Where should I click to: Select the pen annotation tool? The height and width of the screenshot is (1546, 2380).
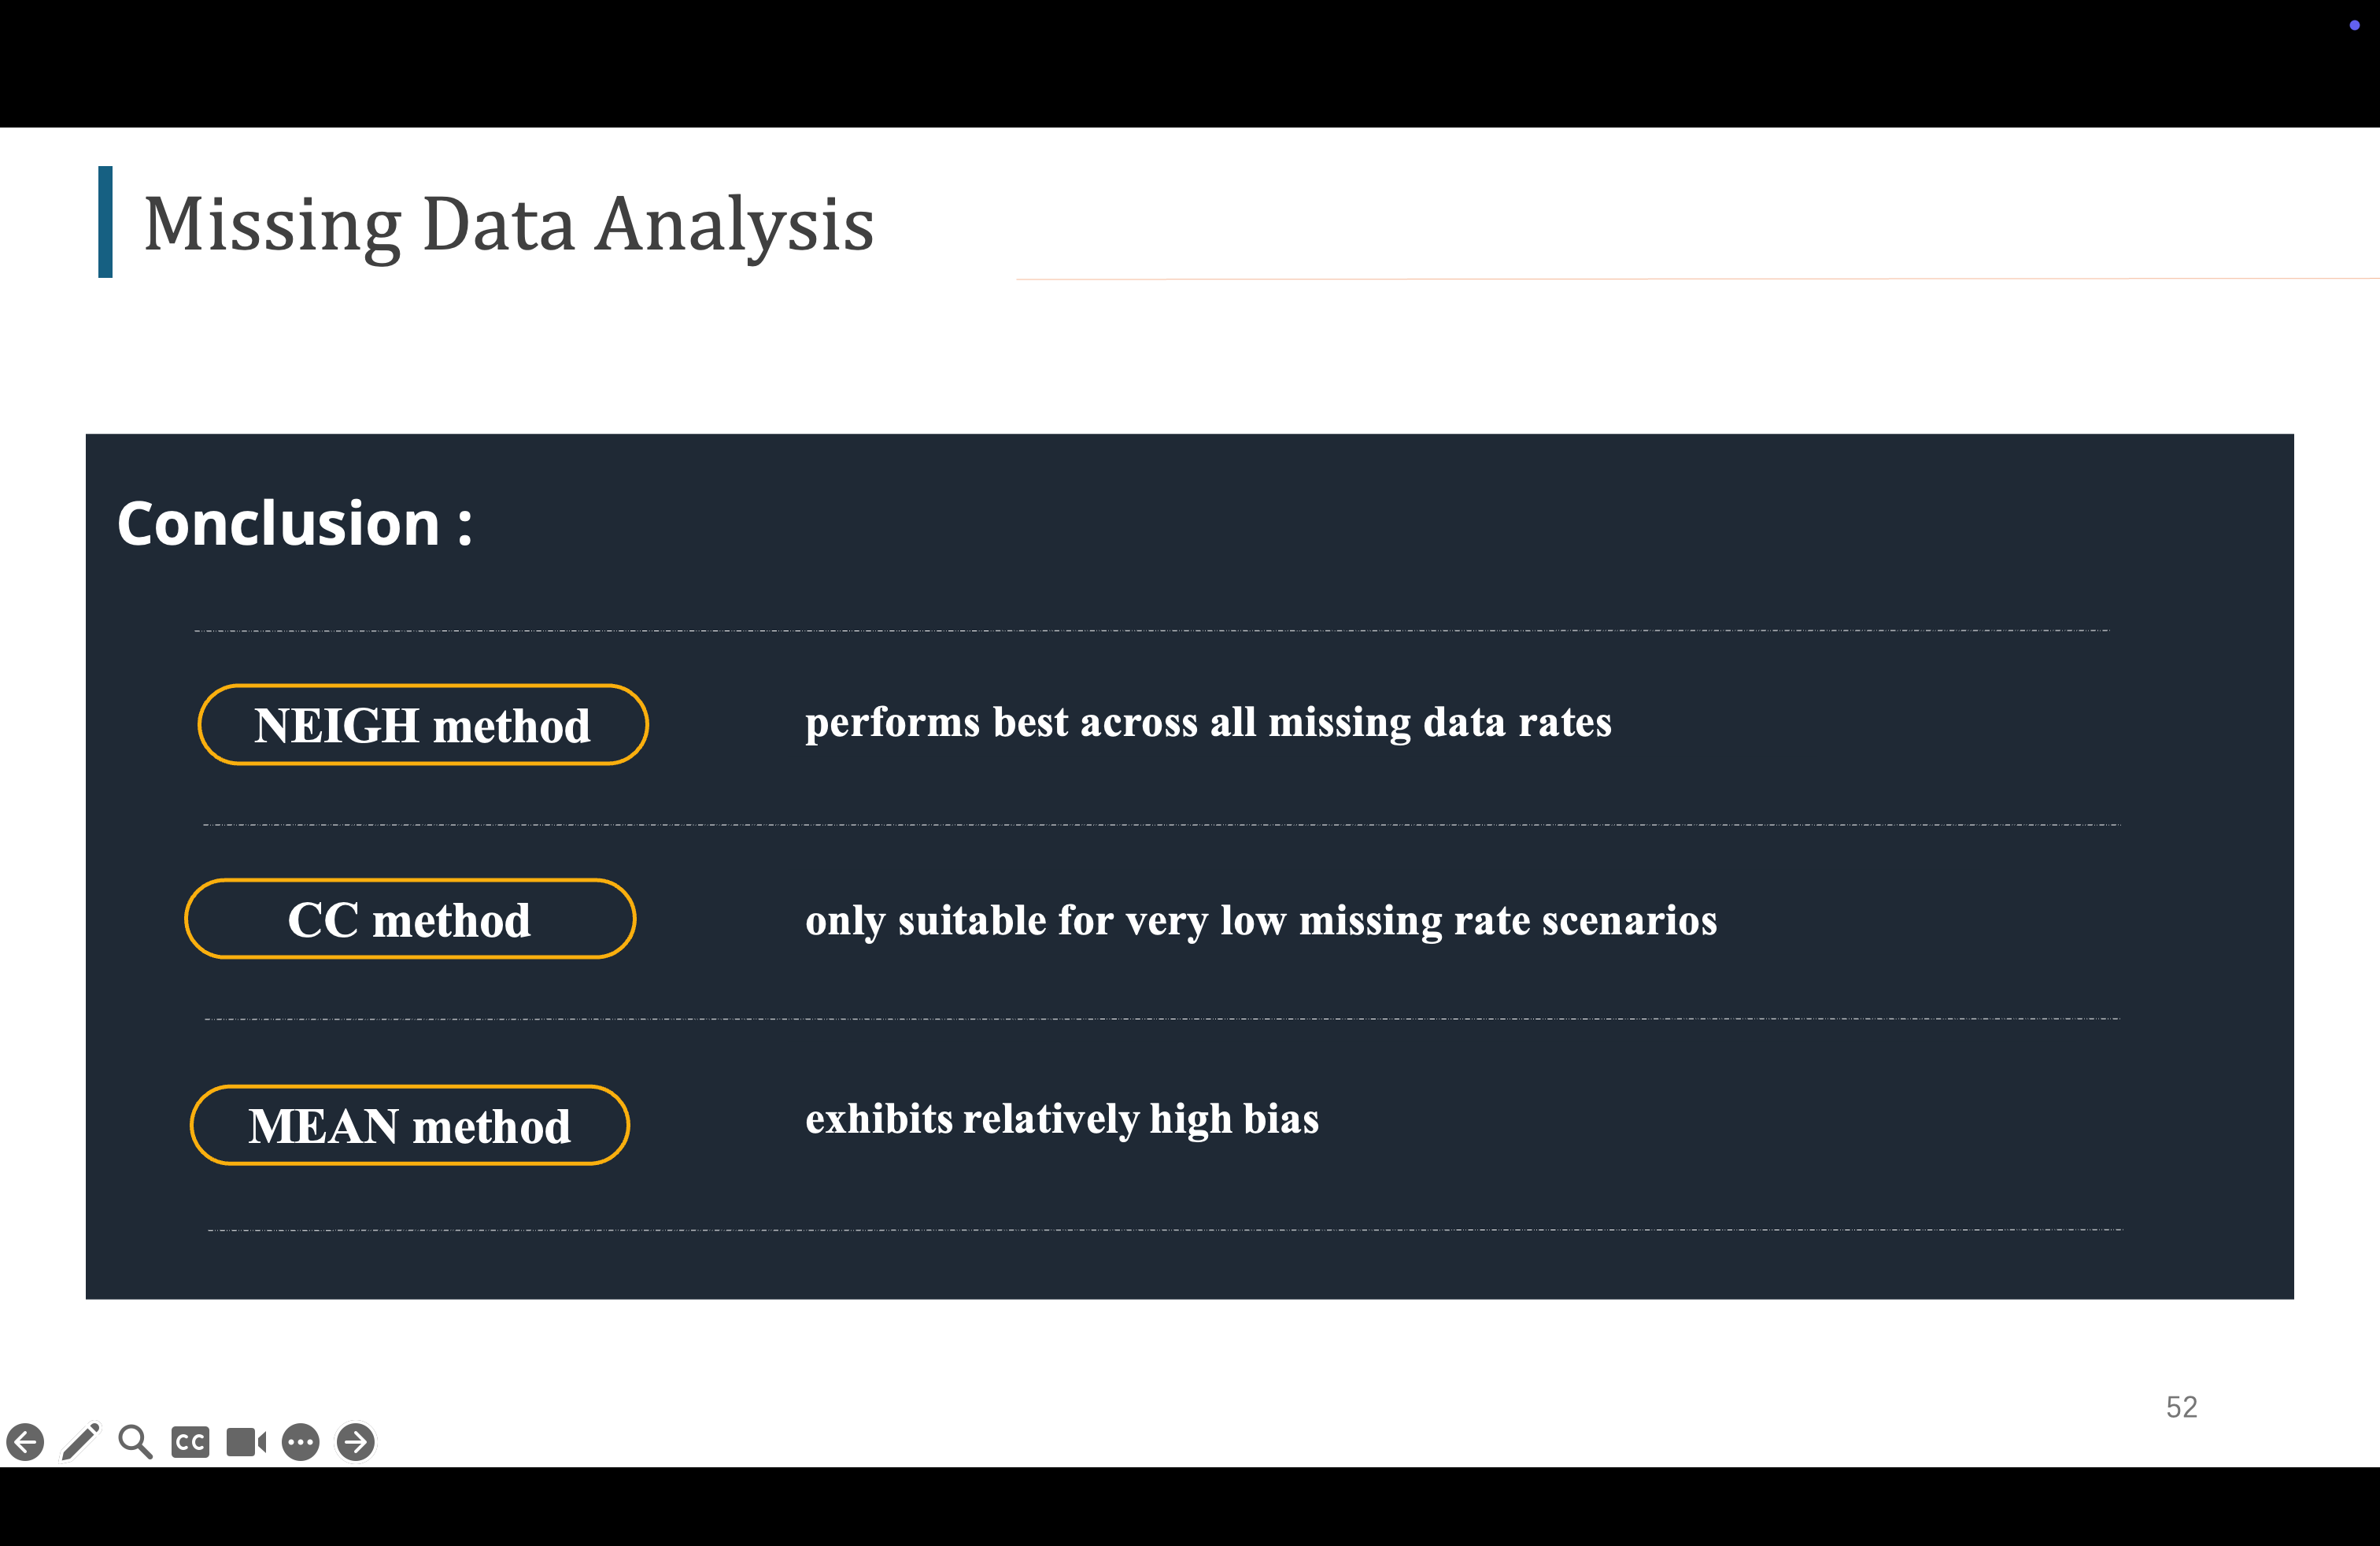coord(80,1442)
